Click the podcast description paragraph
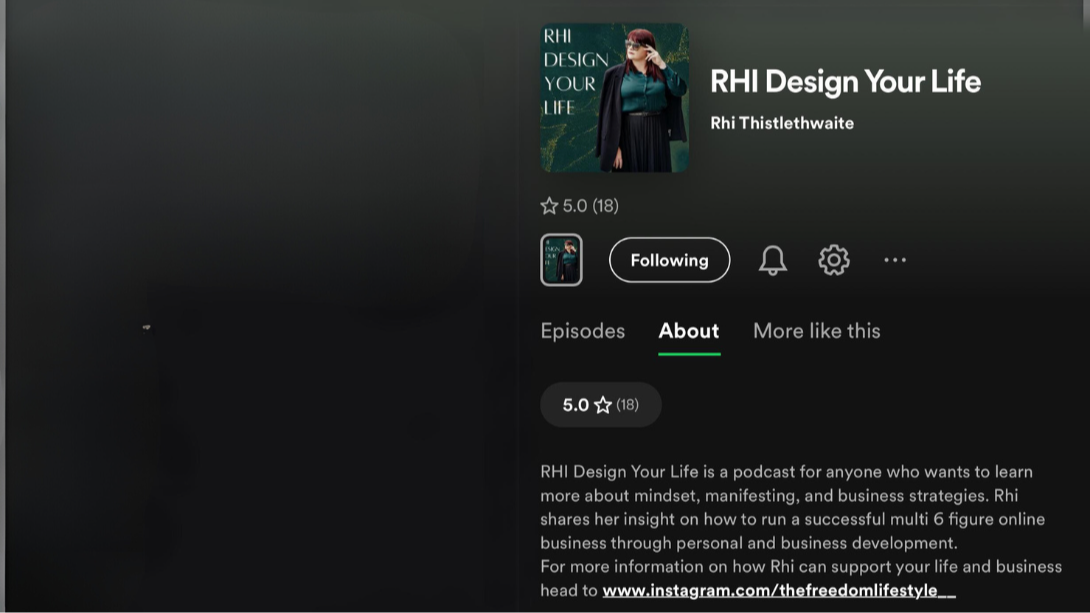This screenshot has height=613, width=1090. point(801,531)
